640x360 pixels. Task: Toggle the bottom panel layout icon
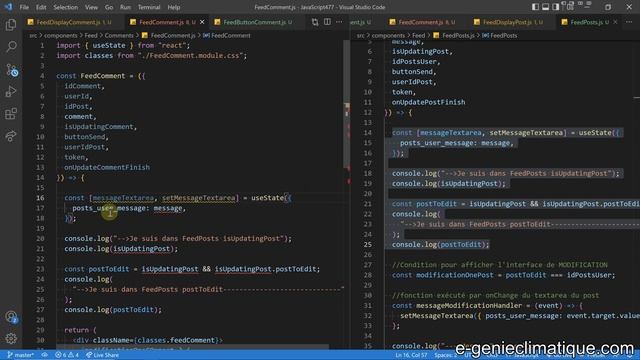(x=545, y=7)
